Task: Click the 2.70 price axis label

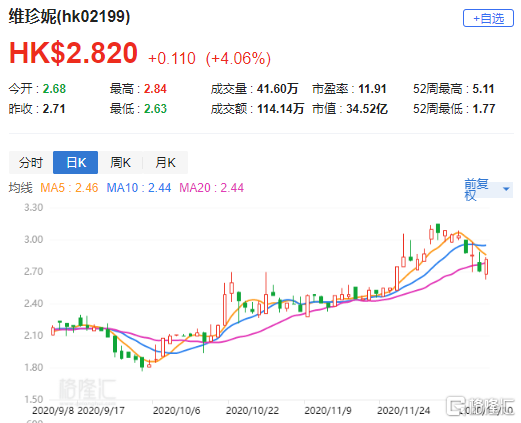Action: (33, 271)
